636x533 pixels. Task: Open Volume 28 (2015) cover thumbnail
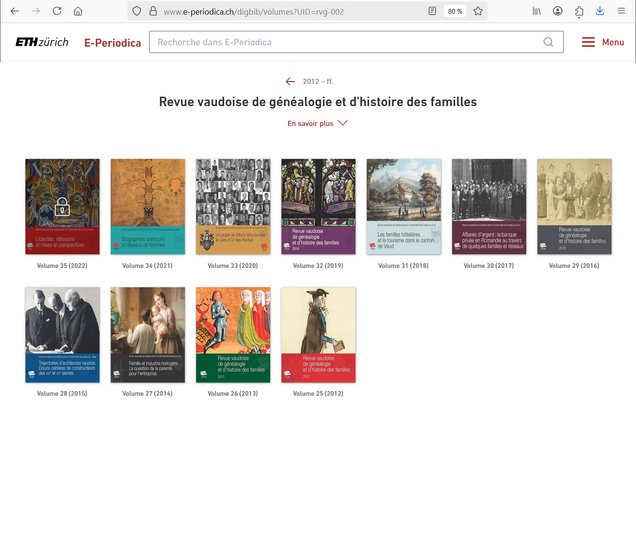coord(62,335)
